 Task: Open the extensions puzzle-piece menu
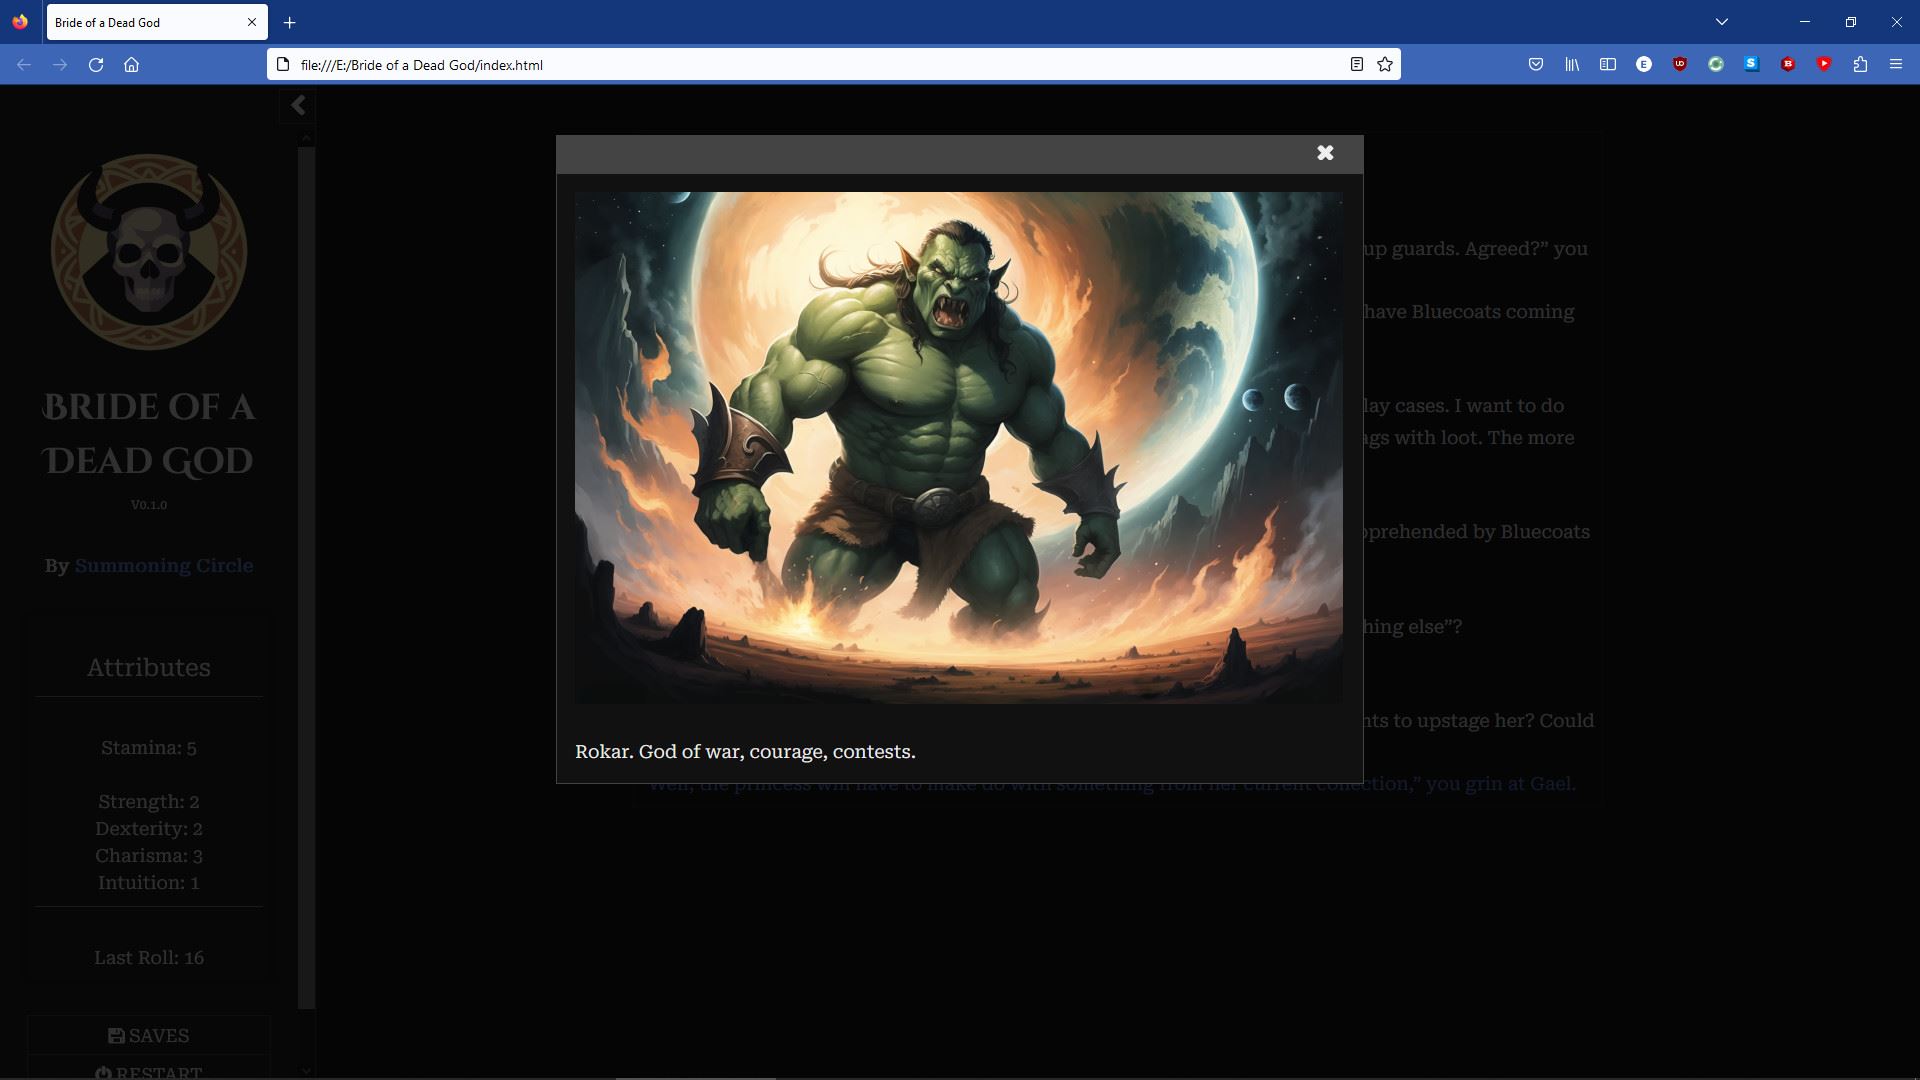point(1860,65)
